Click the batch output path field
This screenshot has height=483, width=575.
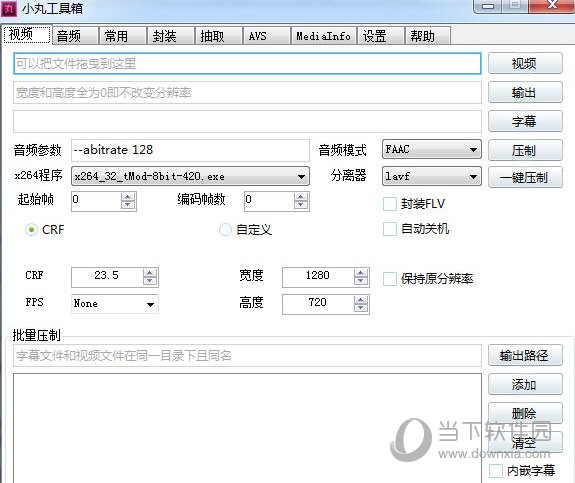tap(247, 355)
